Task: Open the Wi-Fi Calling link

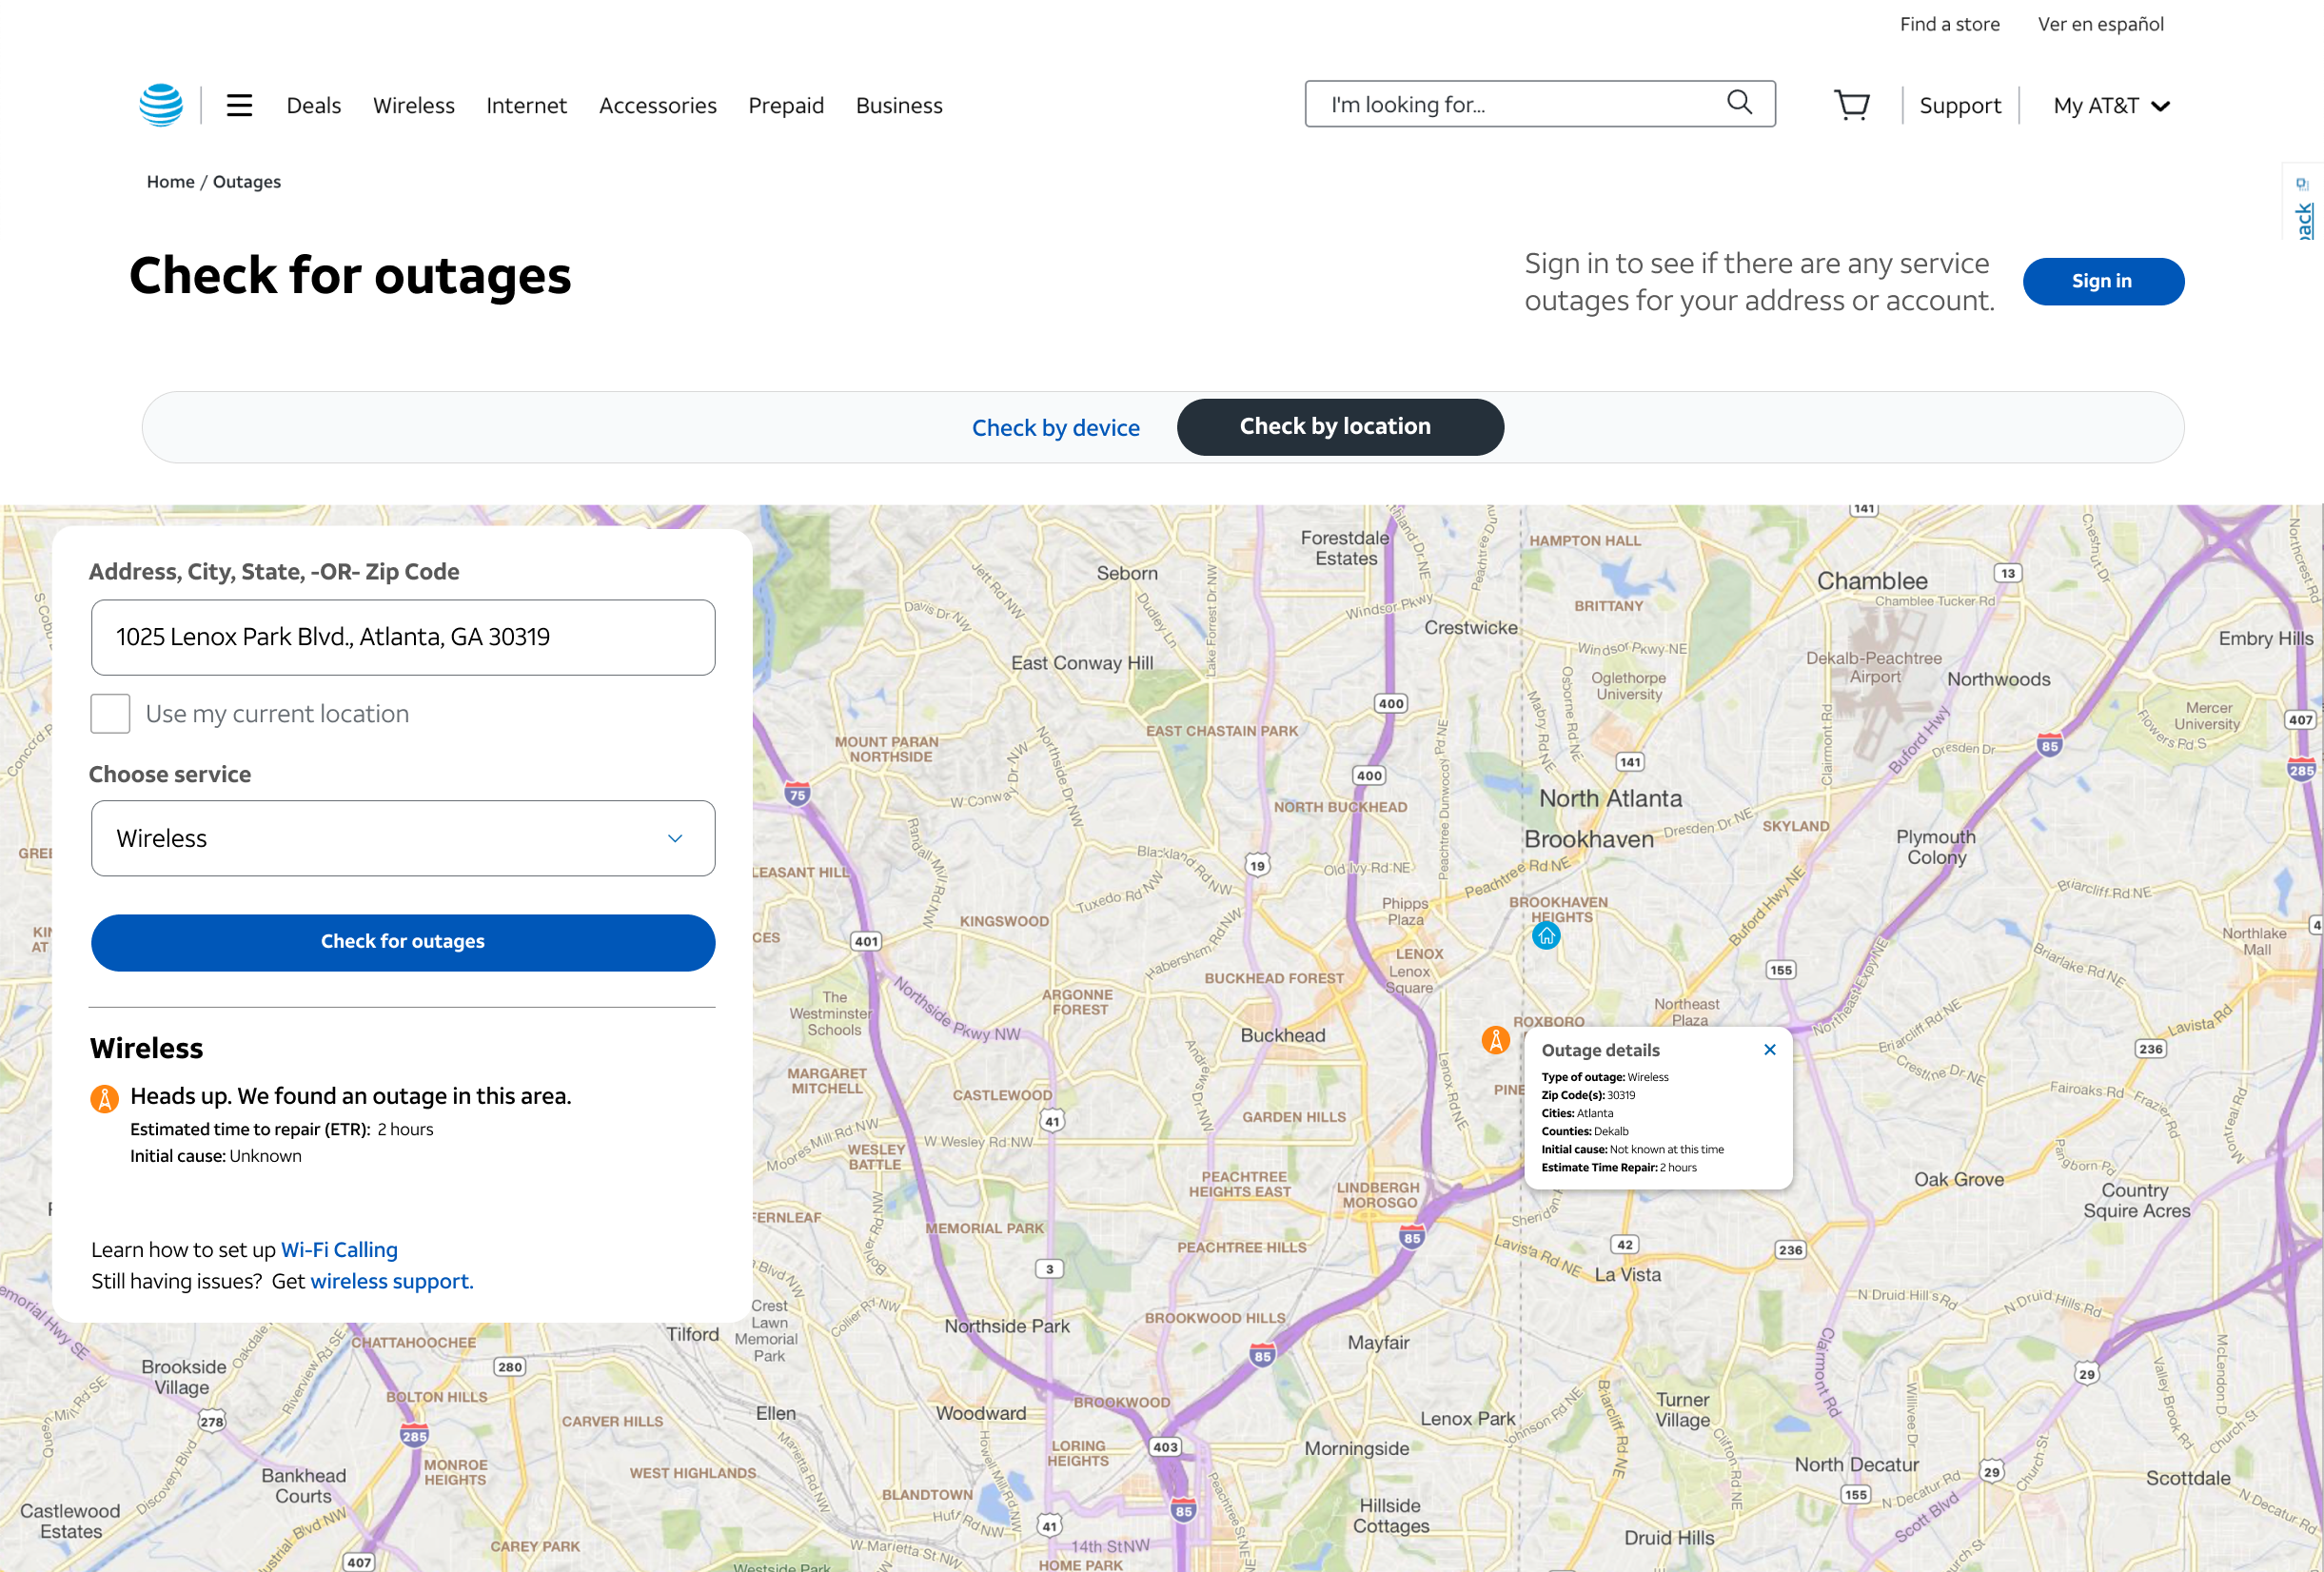Action: 339,1250
